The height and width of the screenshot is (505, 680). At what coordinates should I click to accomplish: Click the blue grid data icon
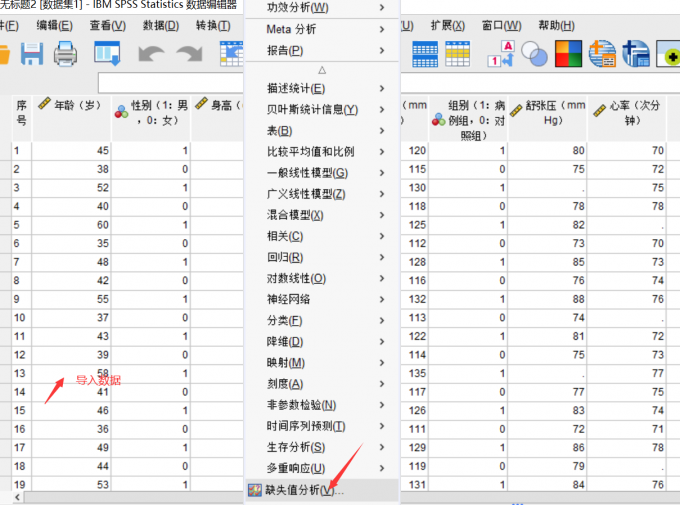(425, 54)
